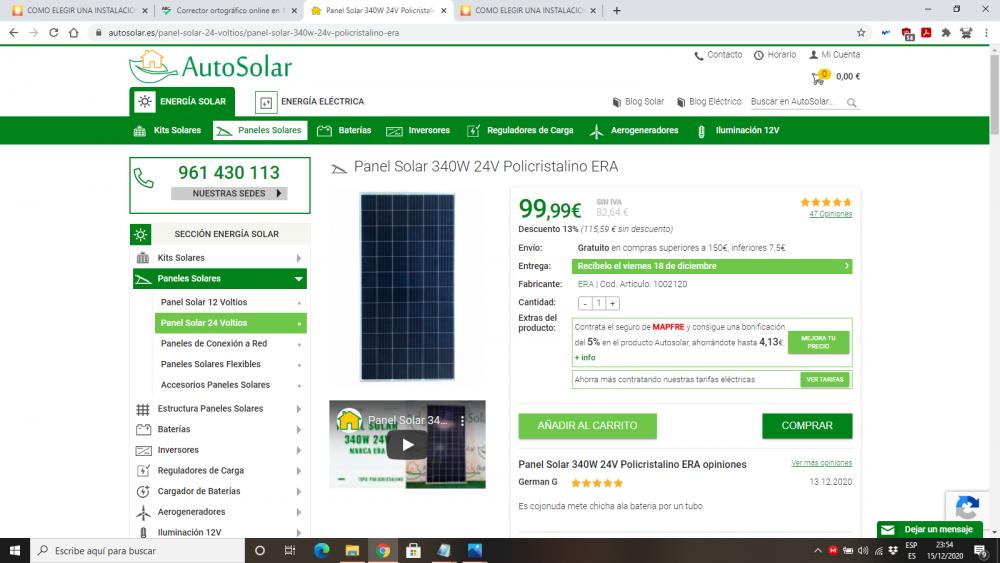The height and width of the screenshot is (563, 1000).
Task: Expand Aerogeneradores sidebar arrow
Action: 298,512
